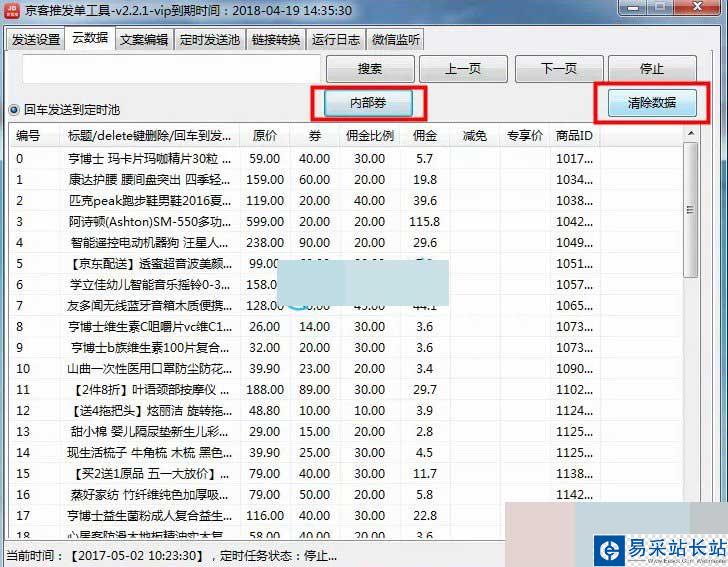Click the JD app icon in title bar
728x567 pixels.
12,10
